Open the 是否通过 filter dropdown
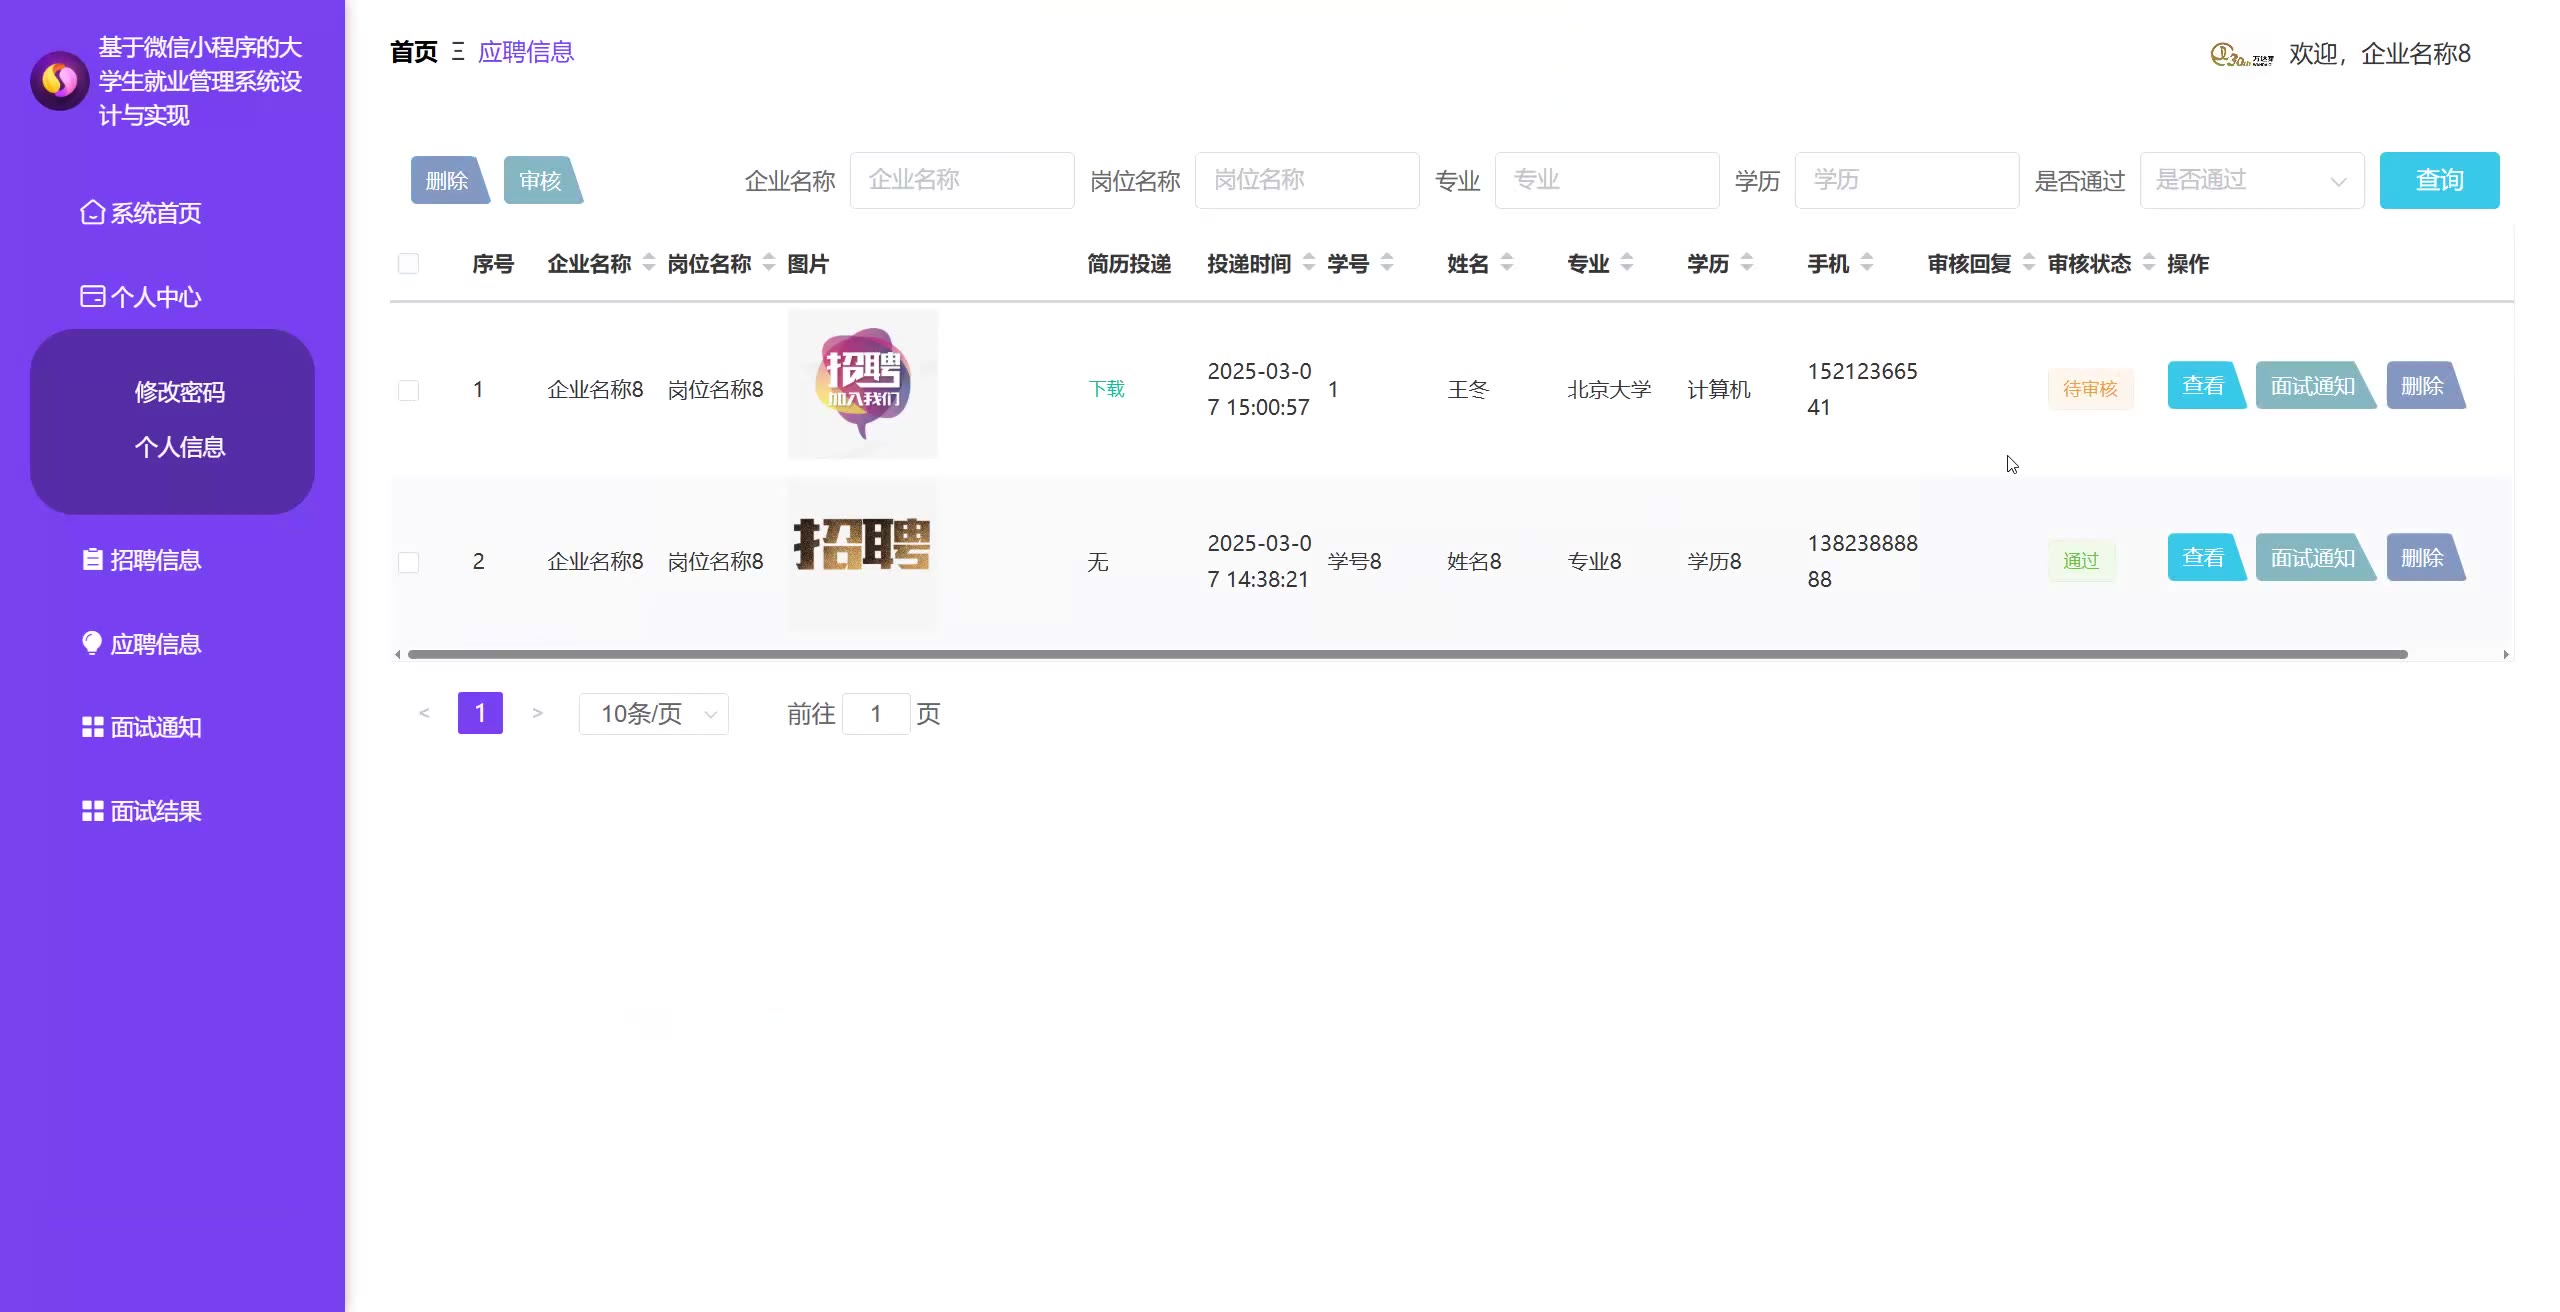This screenshot has width=2560, height=1312. coord(2251,181)
